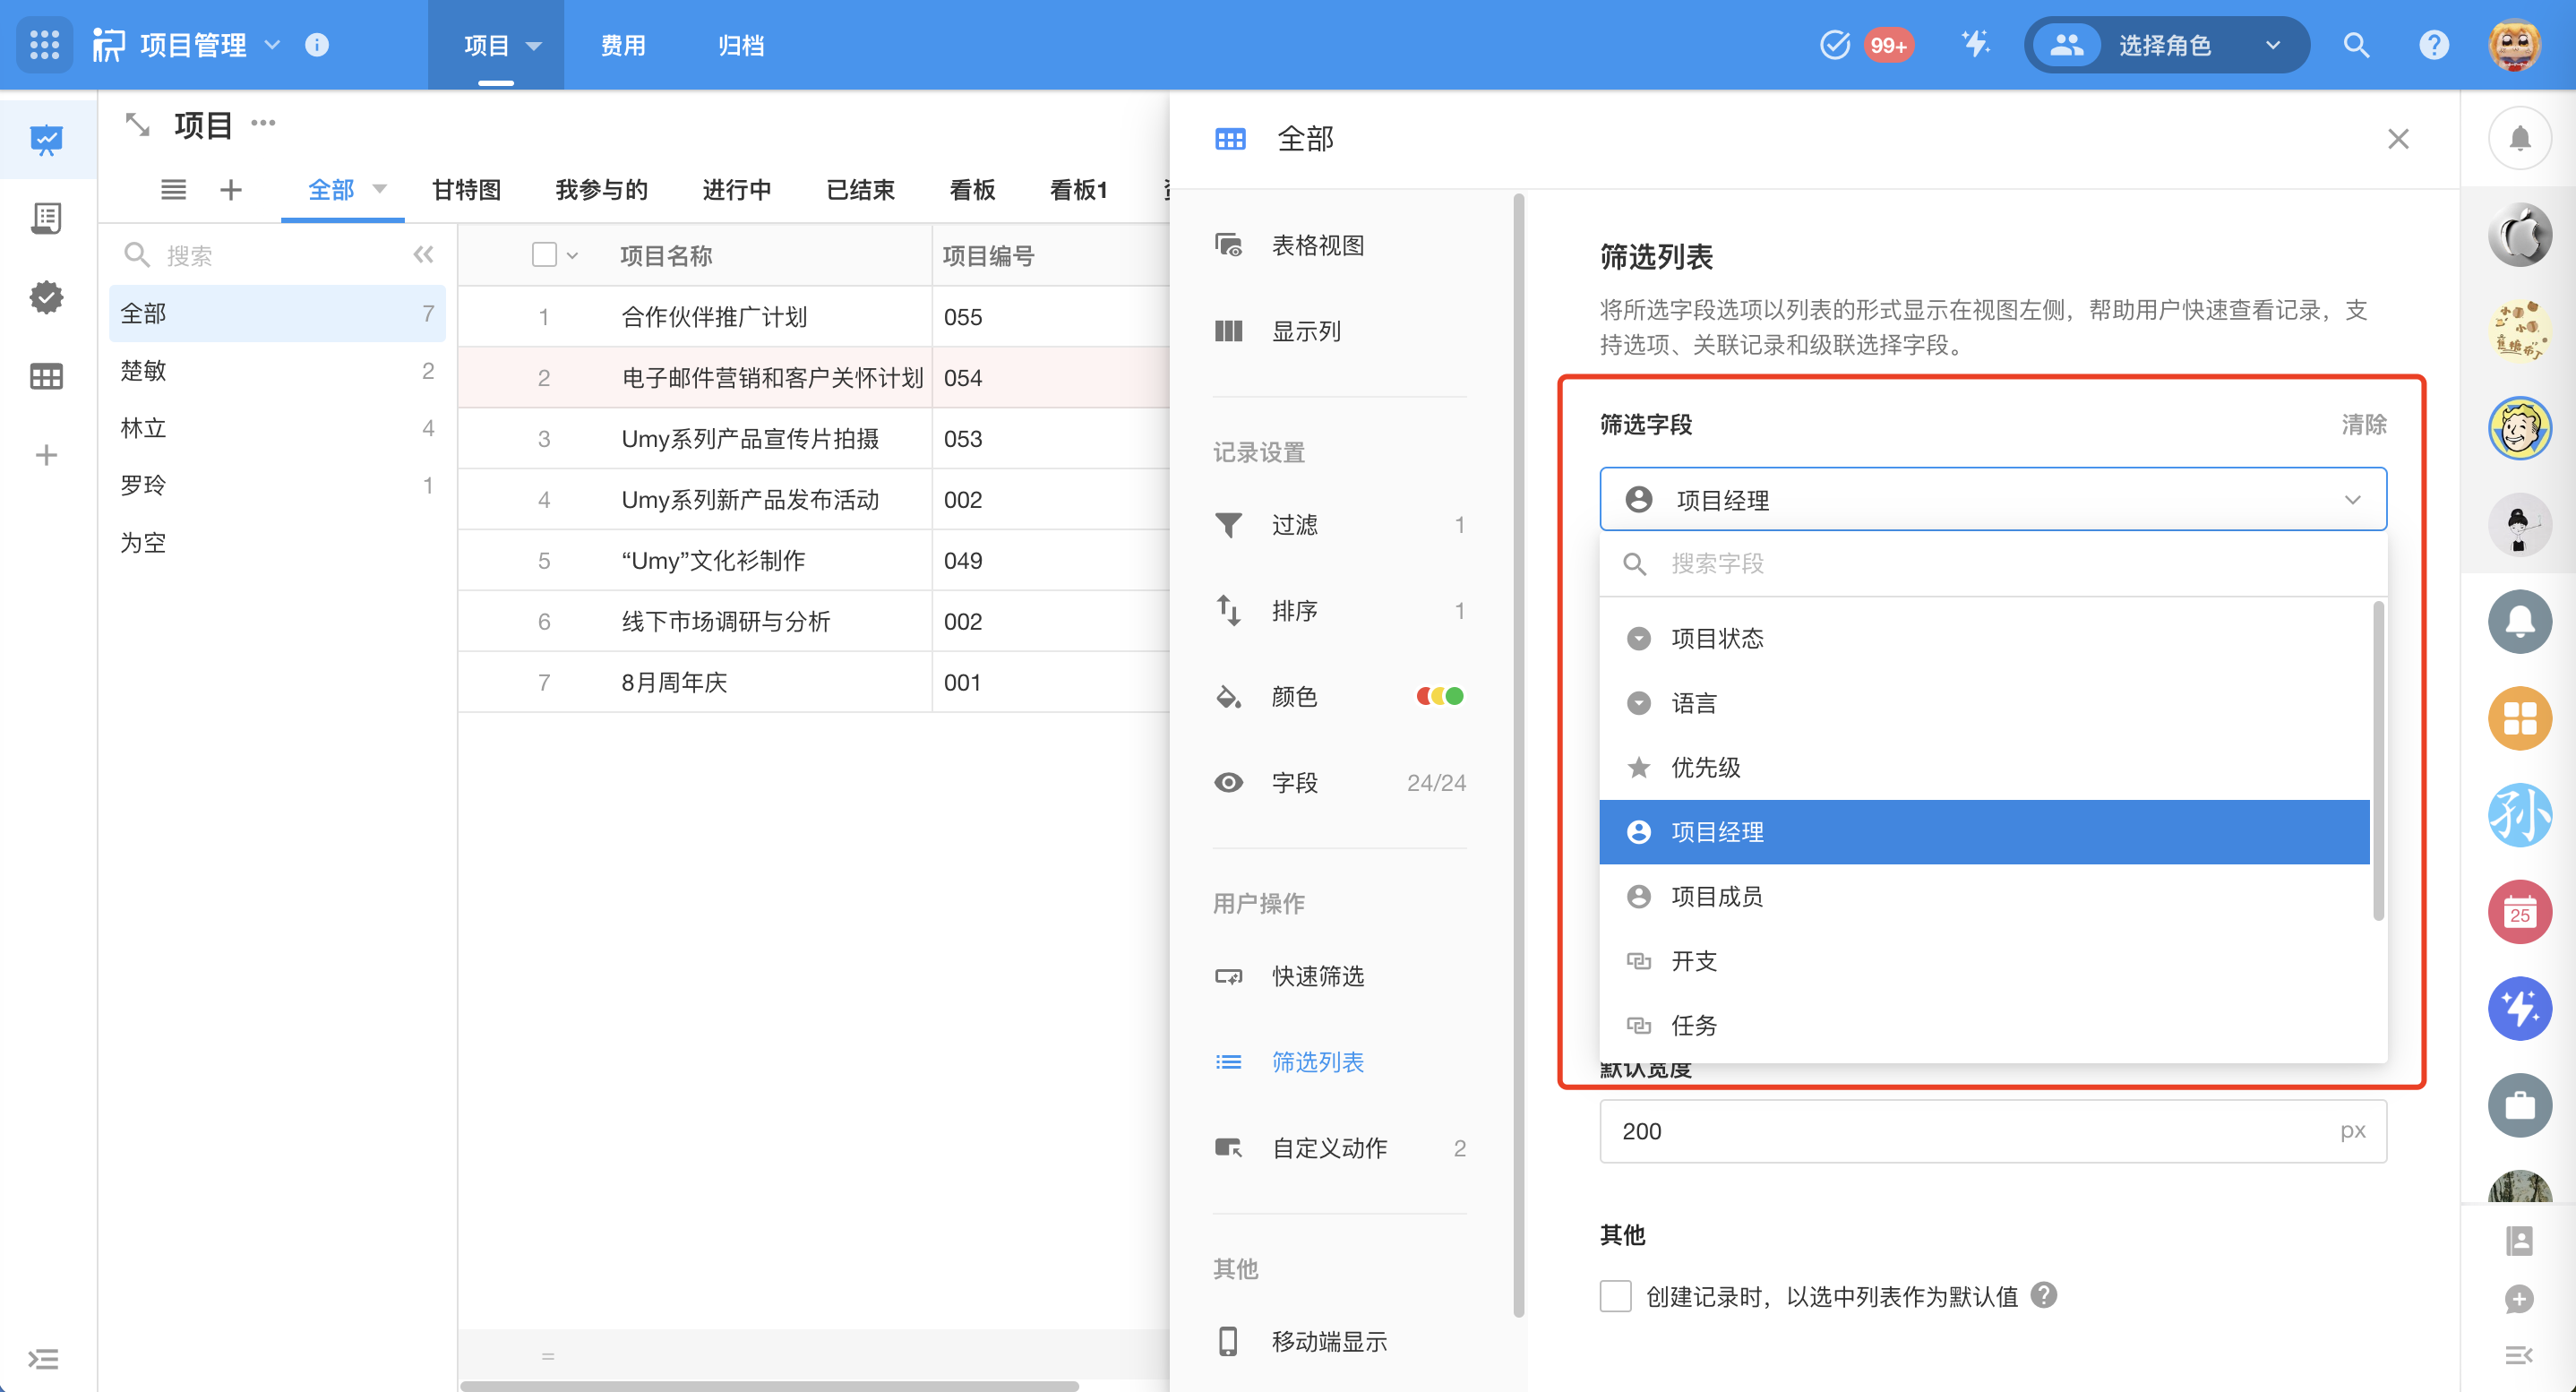The width and height of the screenshot is (2576, 1392).
Task: Open the view list hamburger icon
Action: pos(173,189)
